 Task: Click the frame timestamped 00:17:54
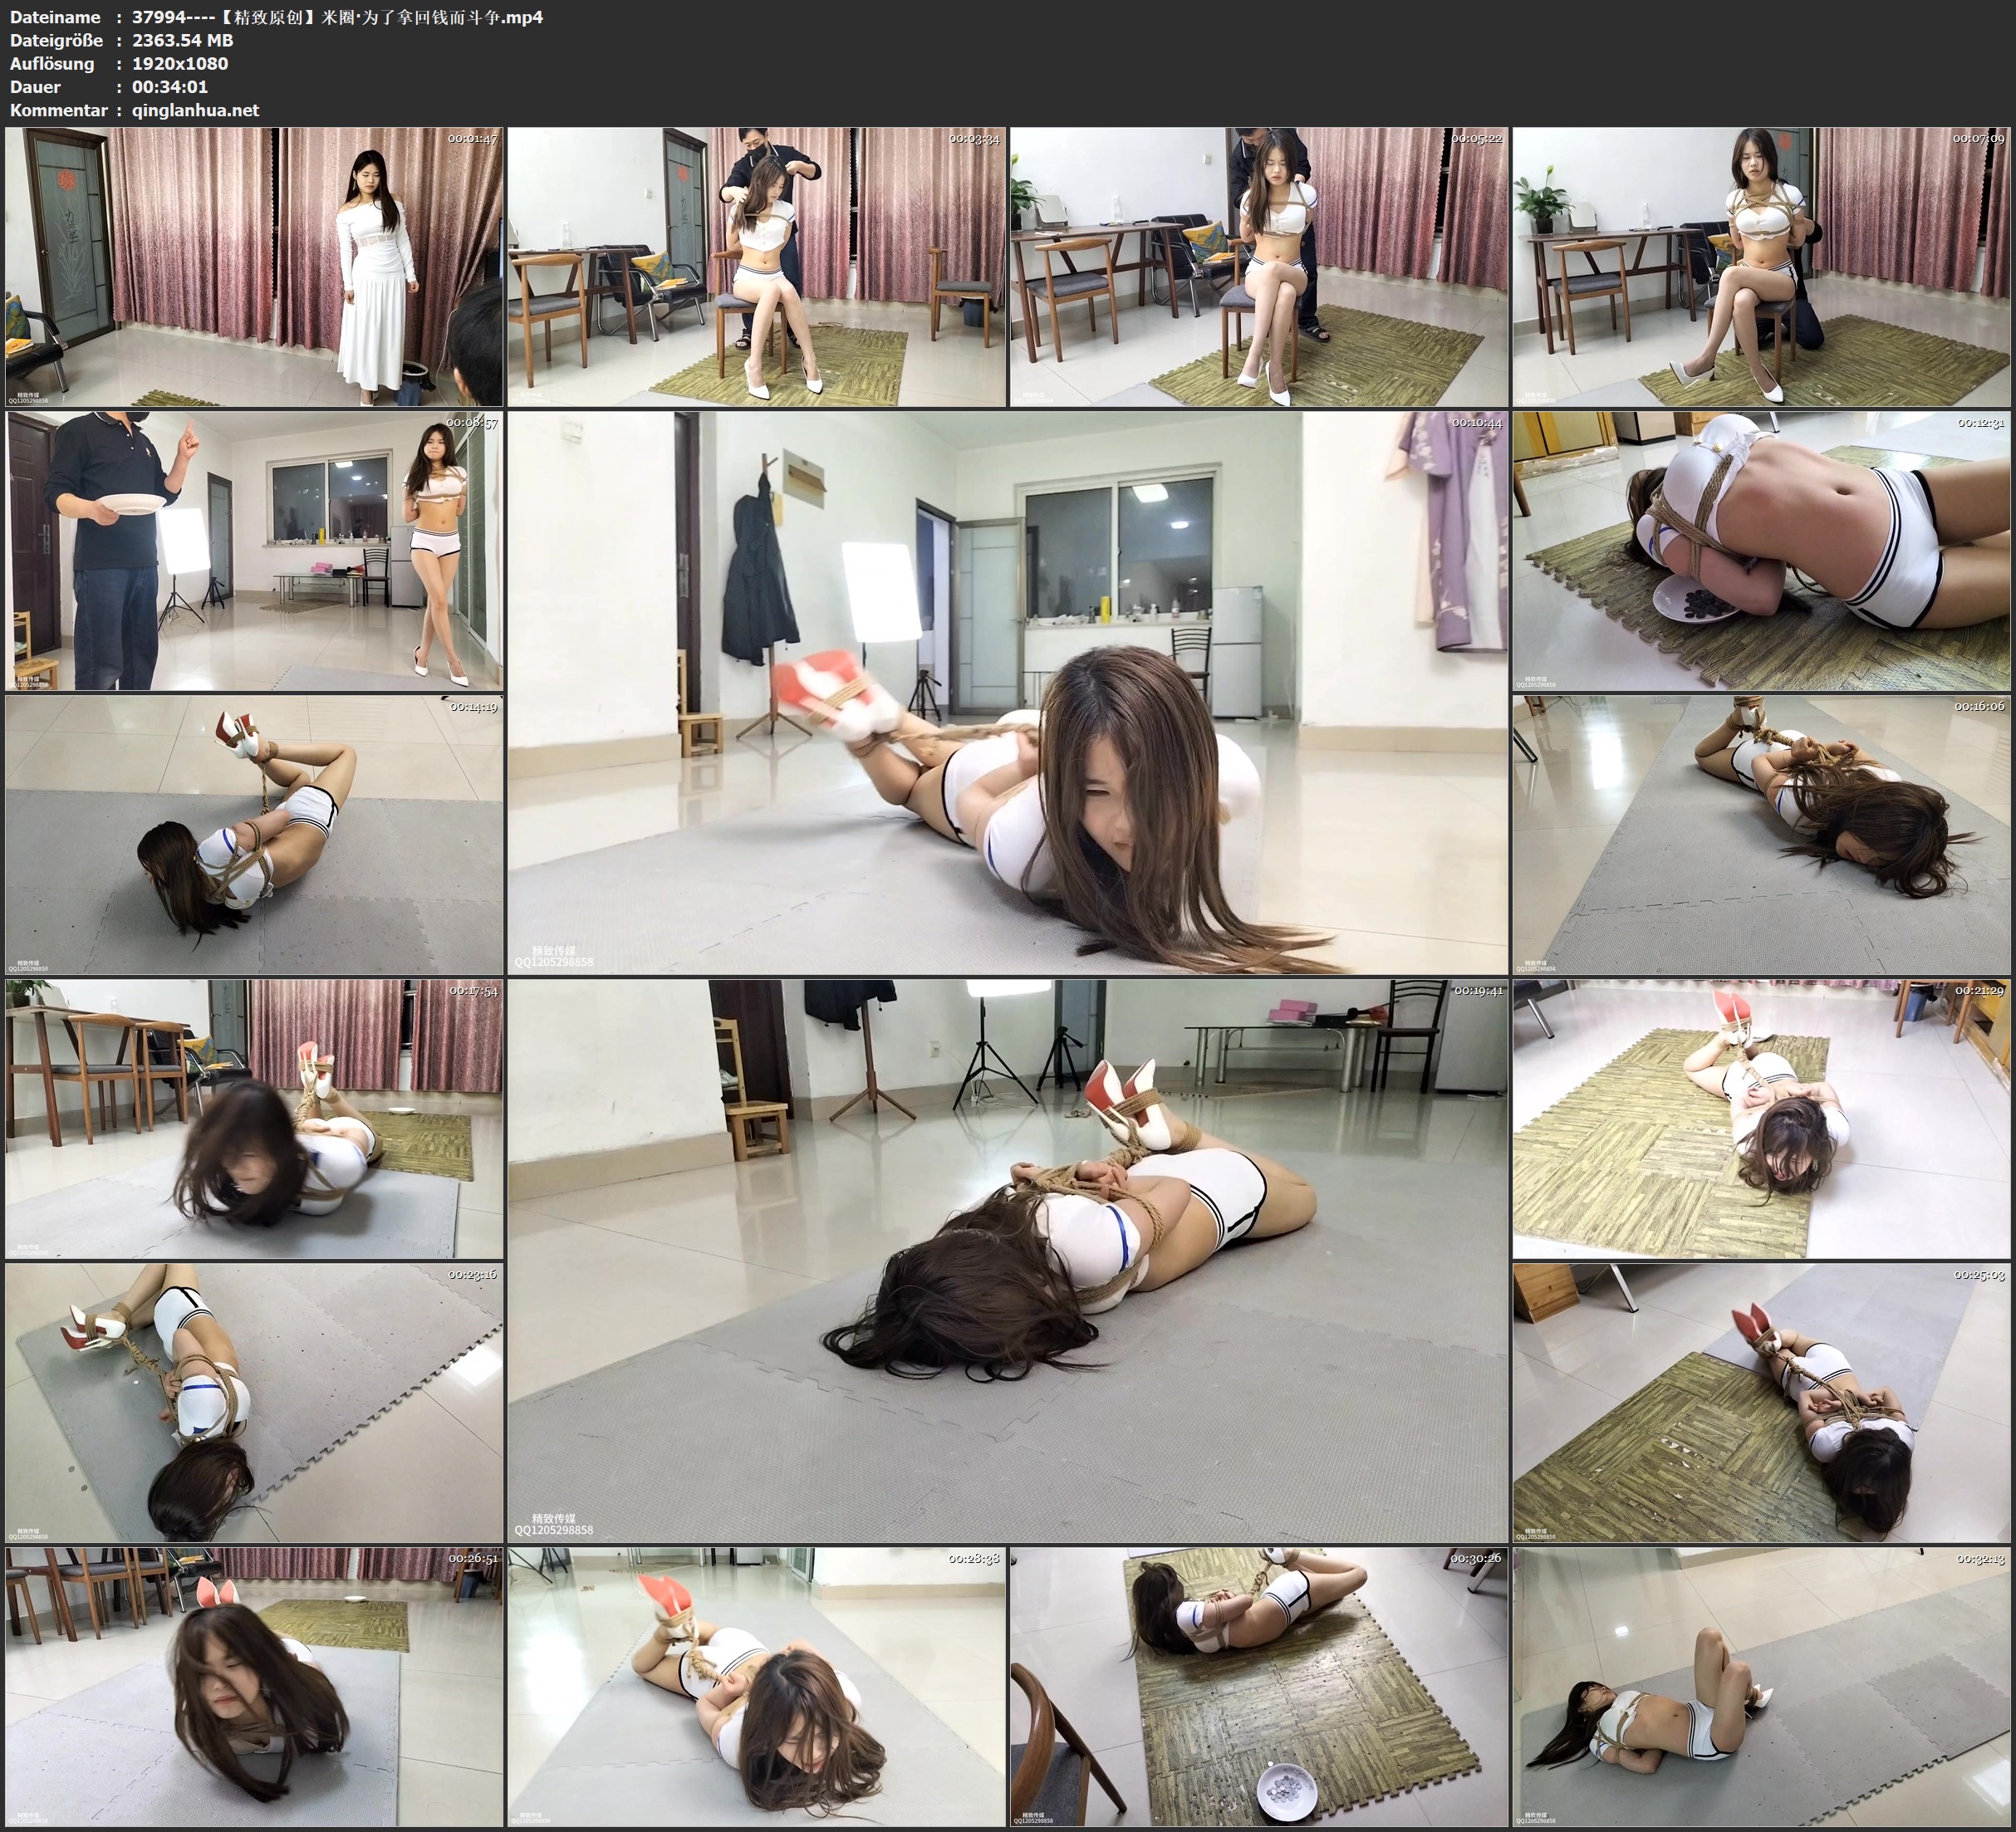click(x=254, y=1118)
